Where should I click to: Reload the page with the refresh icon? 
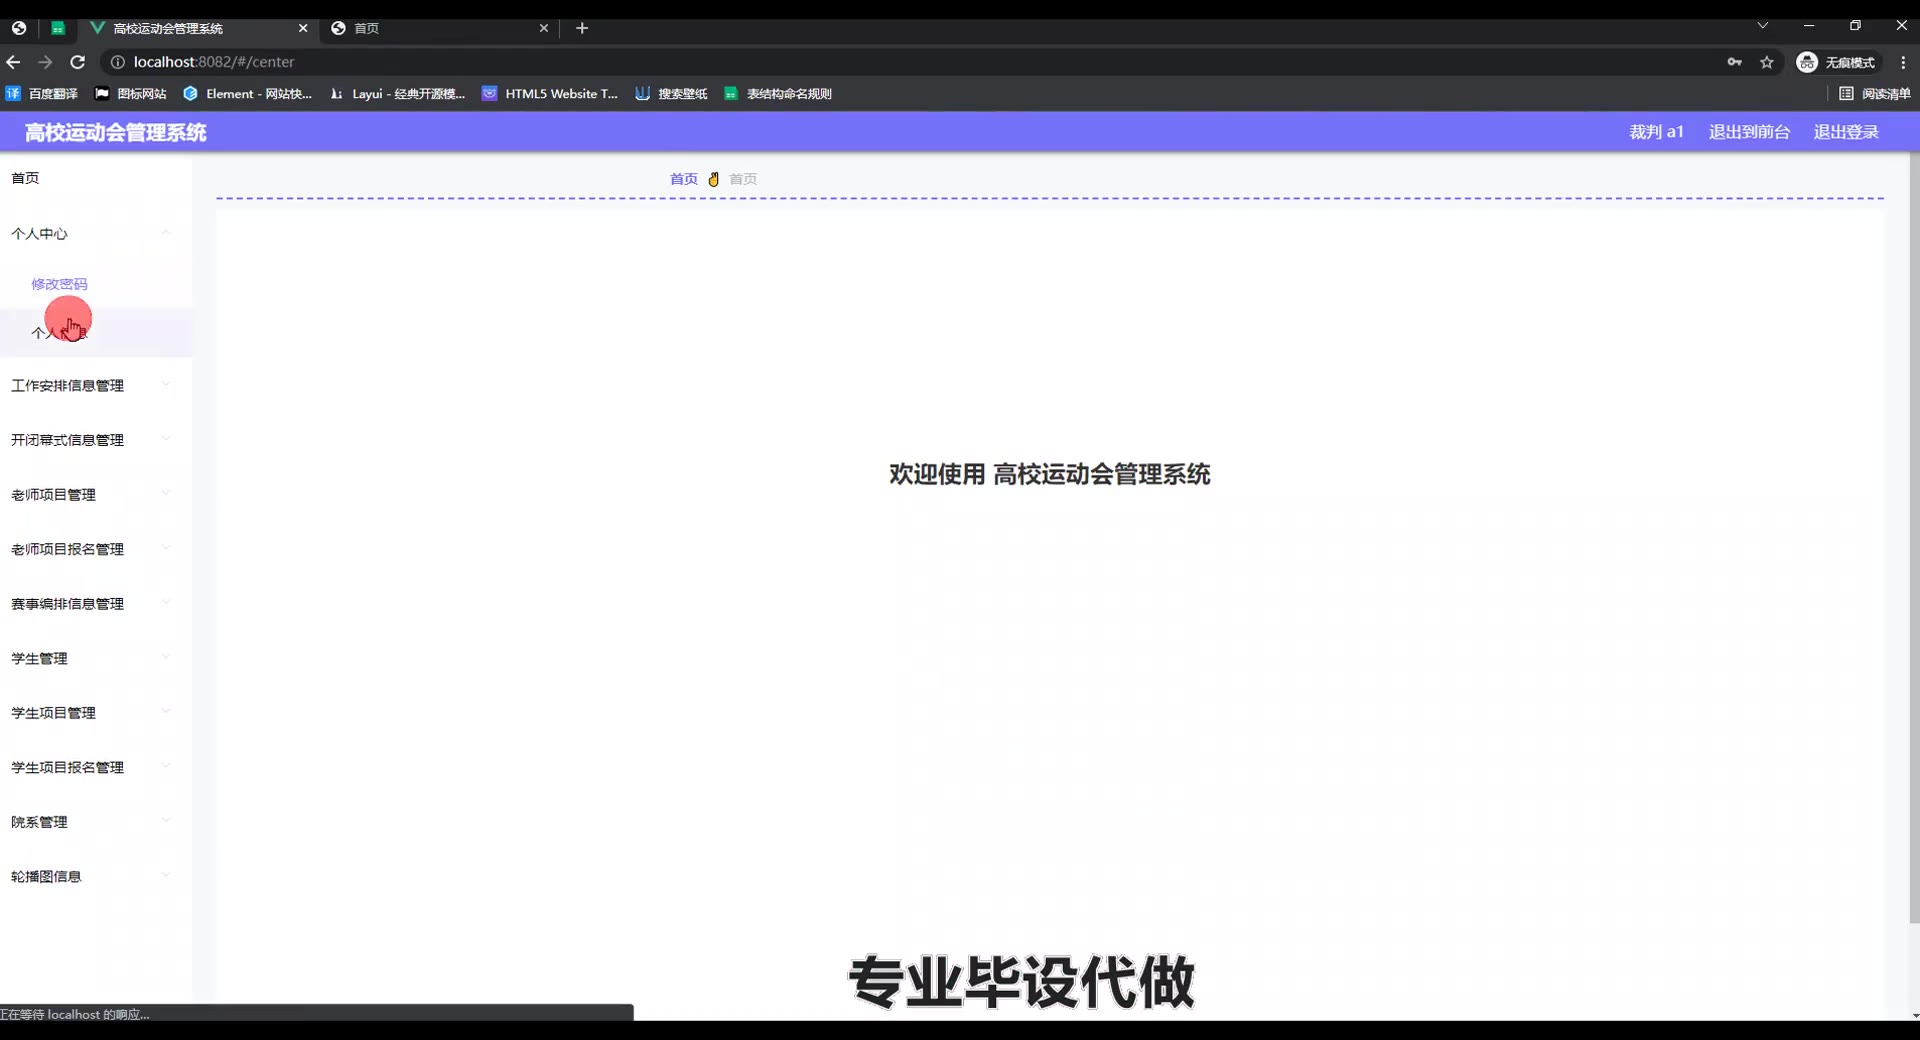click(x=77, y=62)
